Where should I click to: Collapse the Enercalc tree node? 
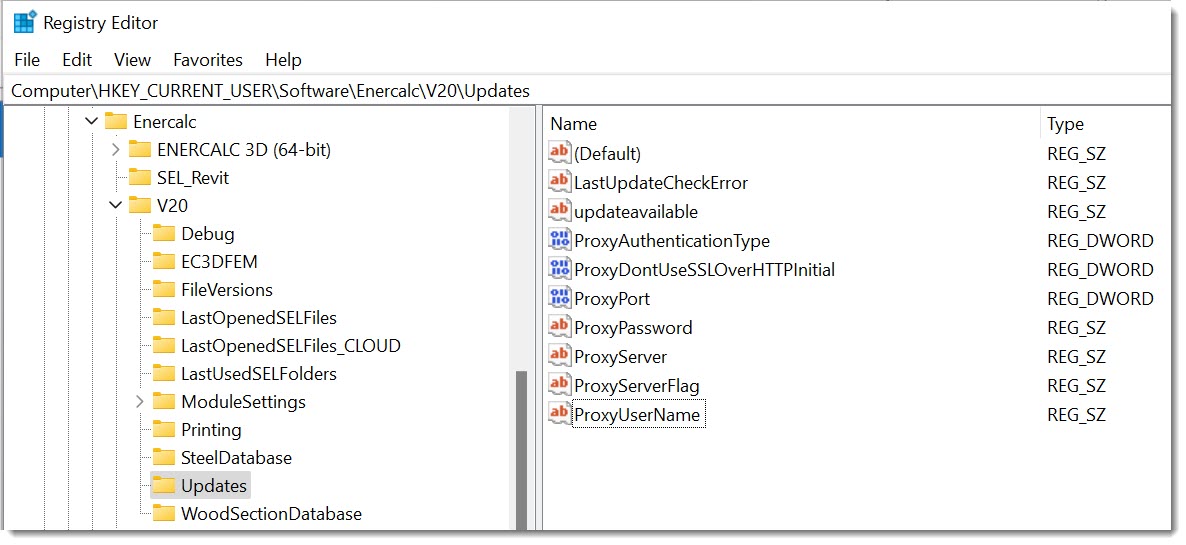click(x=92, y=122)
